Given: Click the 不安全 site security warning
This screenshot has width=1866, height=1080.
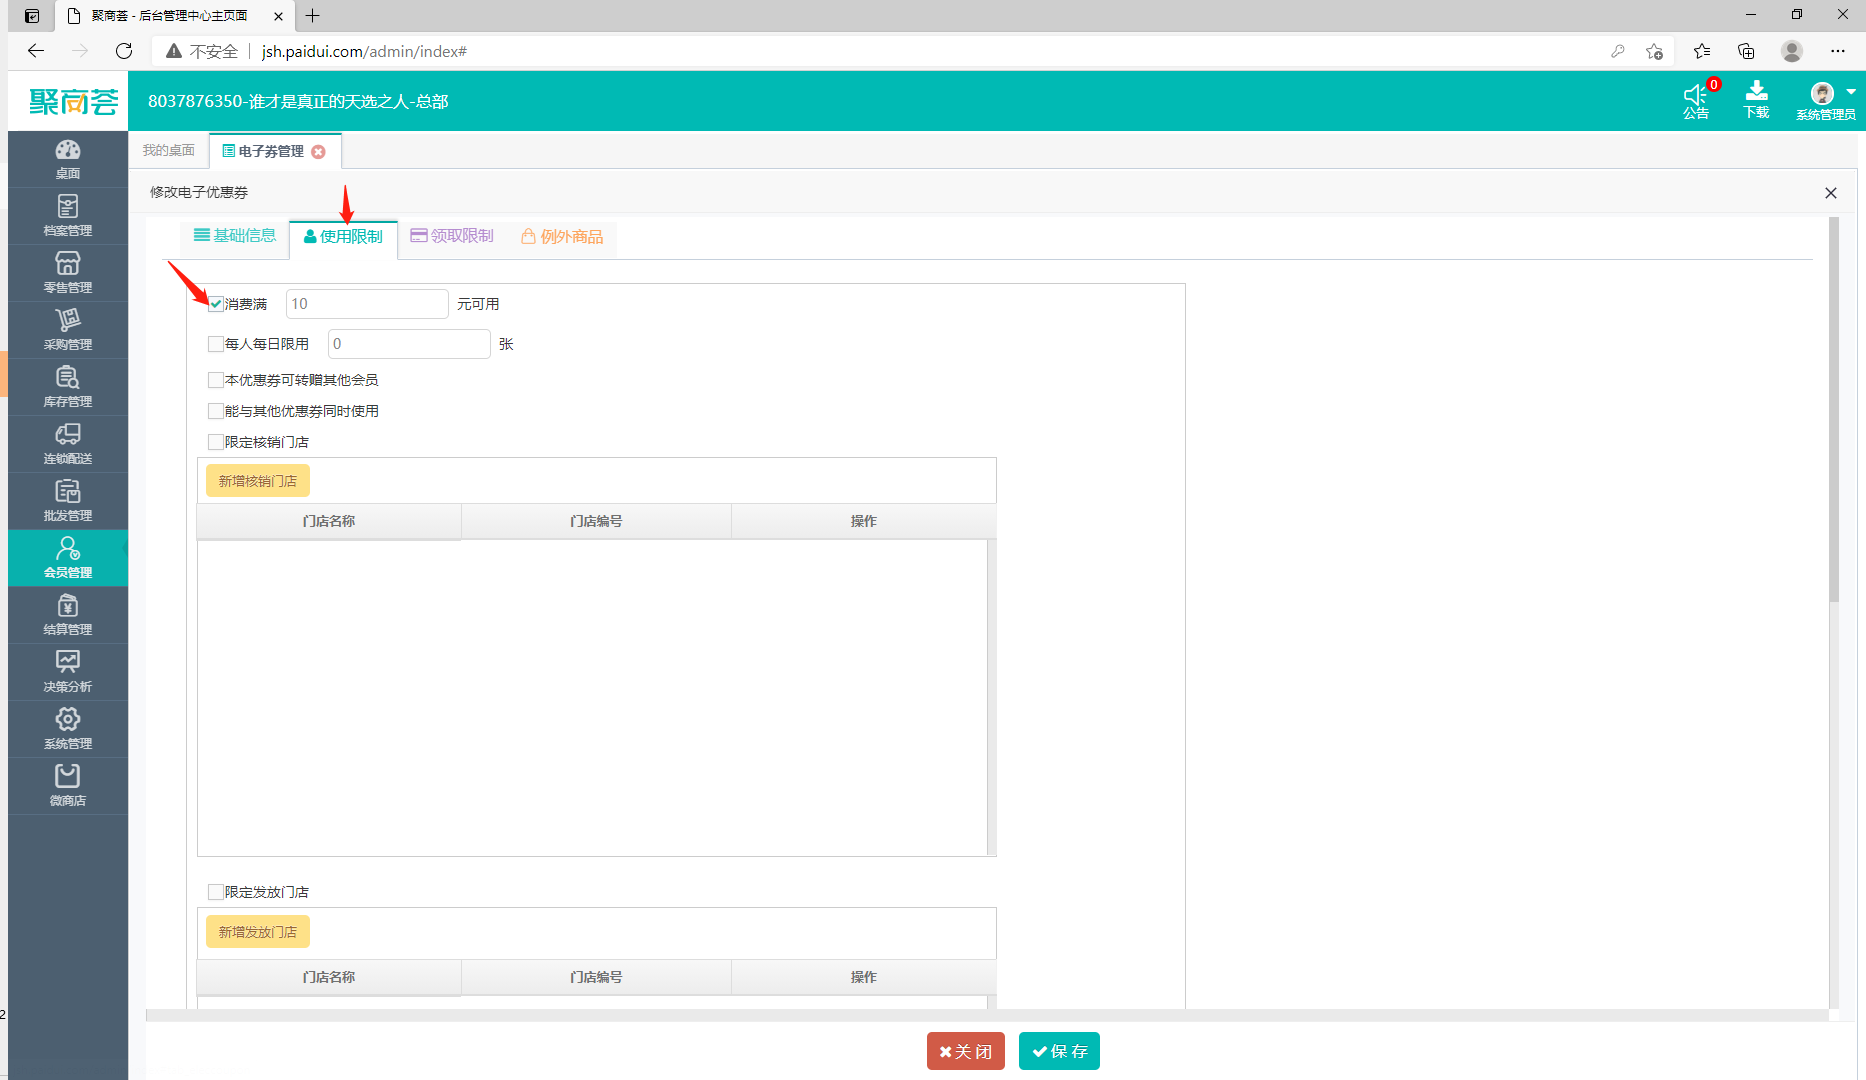Looking at the screenshot, I should coord(202,51).
